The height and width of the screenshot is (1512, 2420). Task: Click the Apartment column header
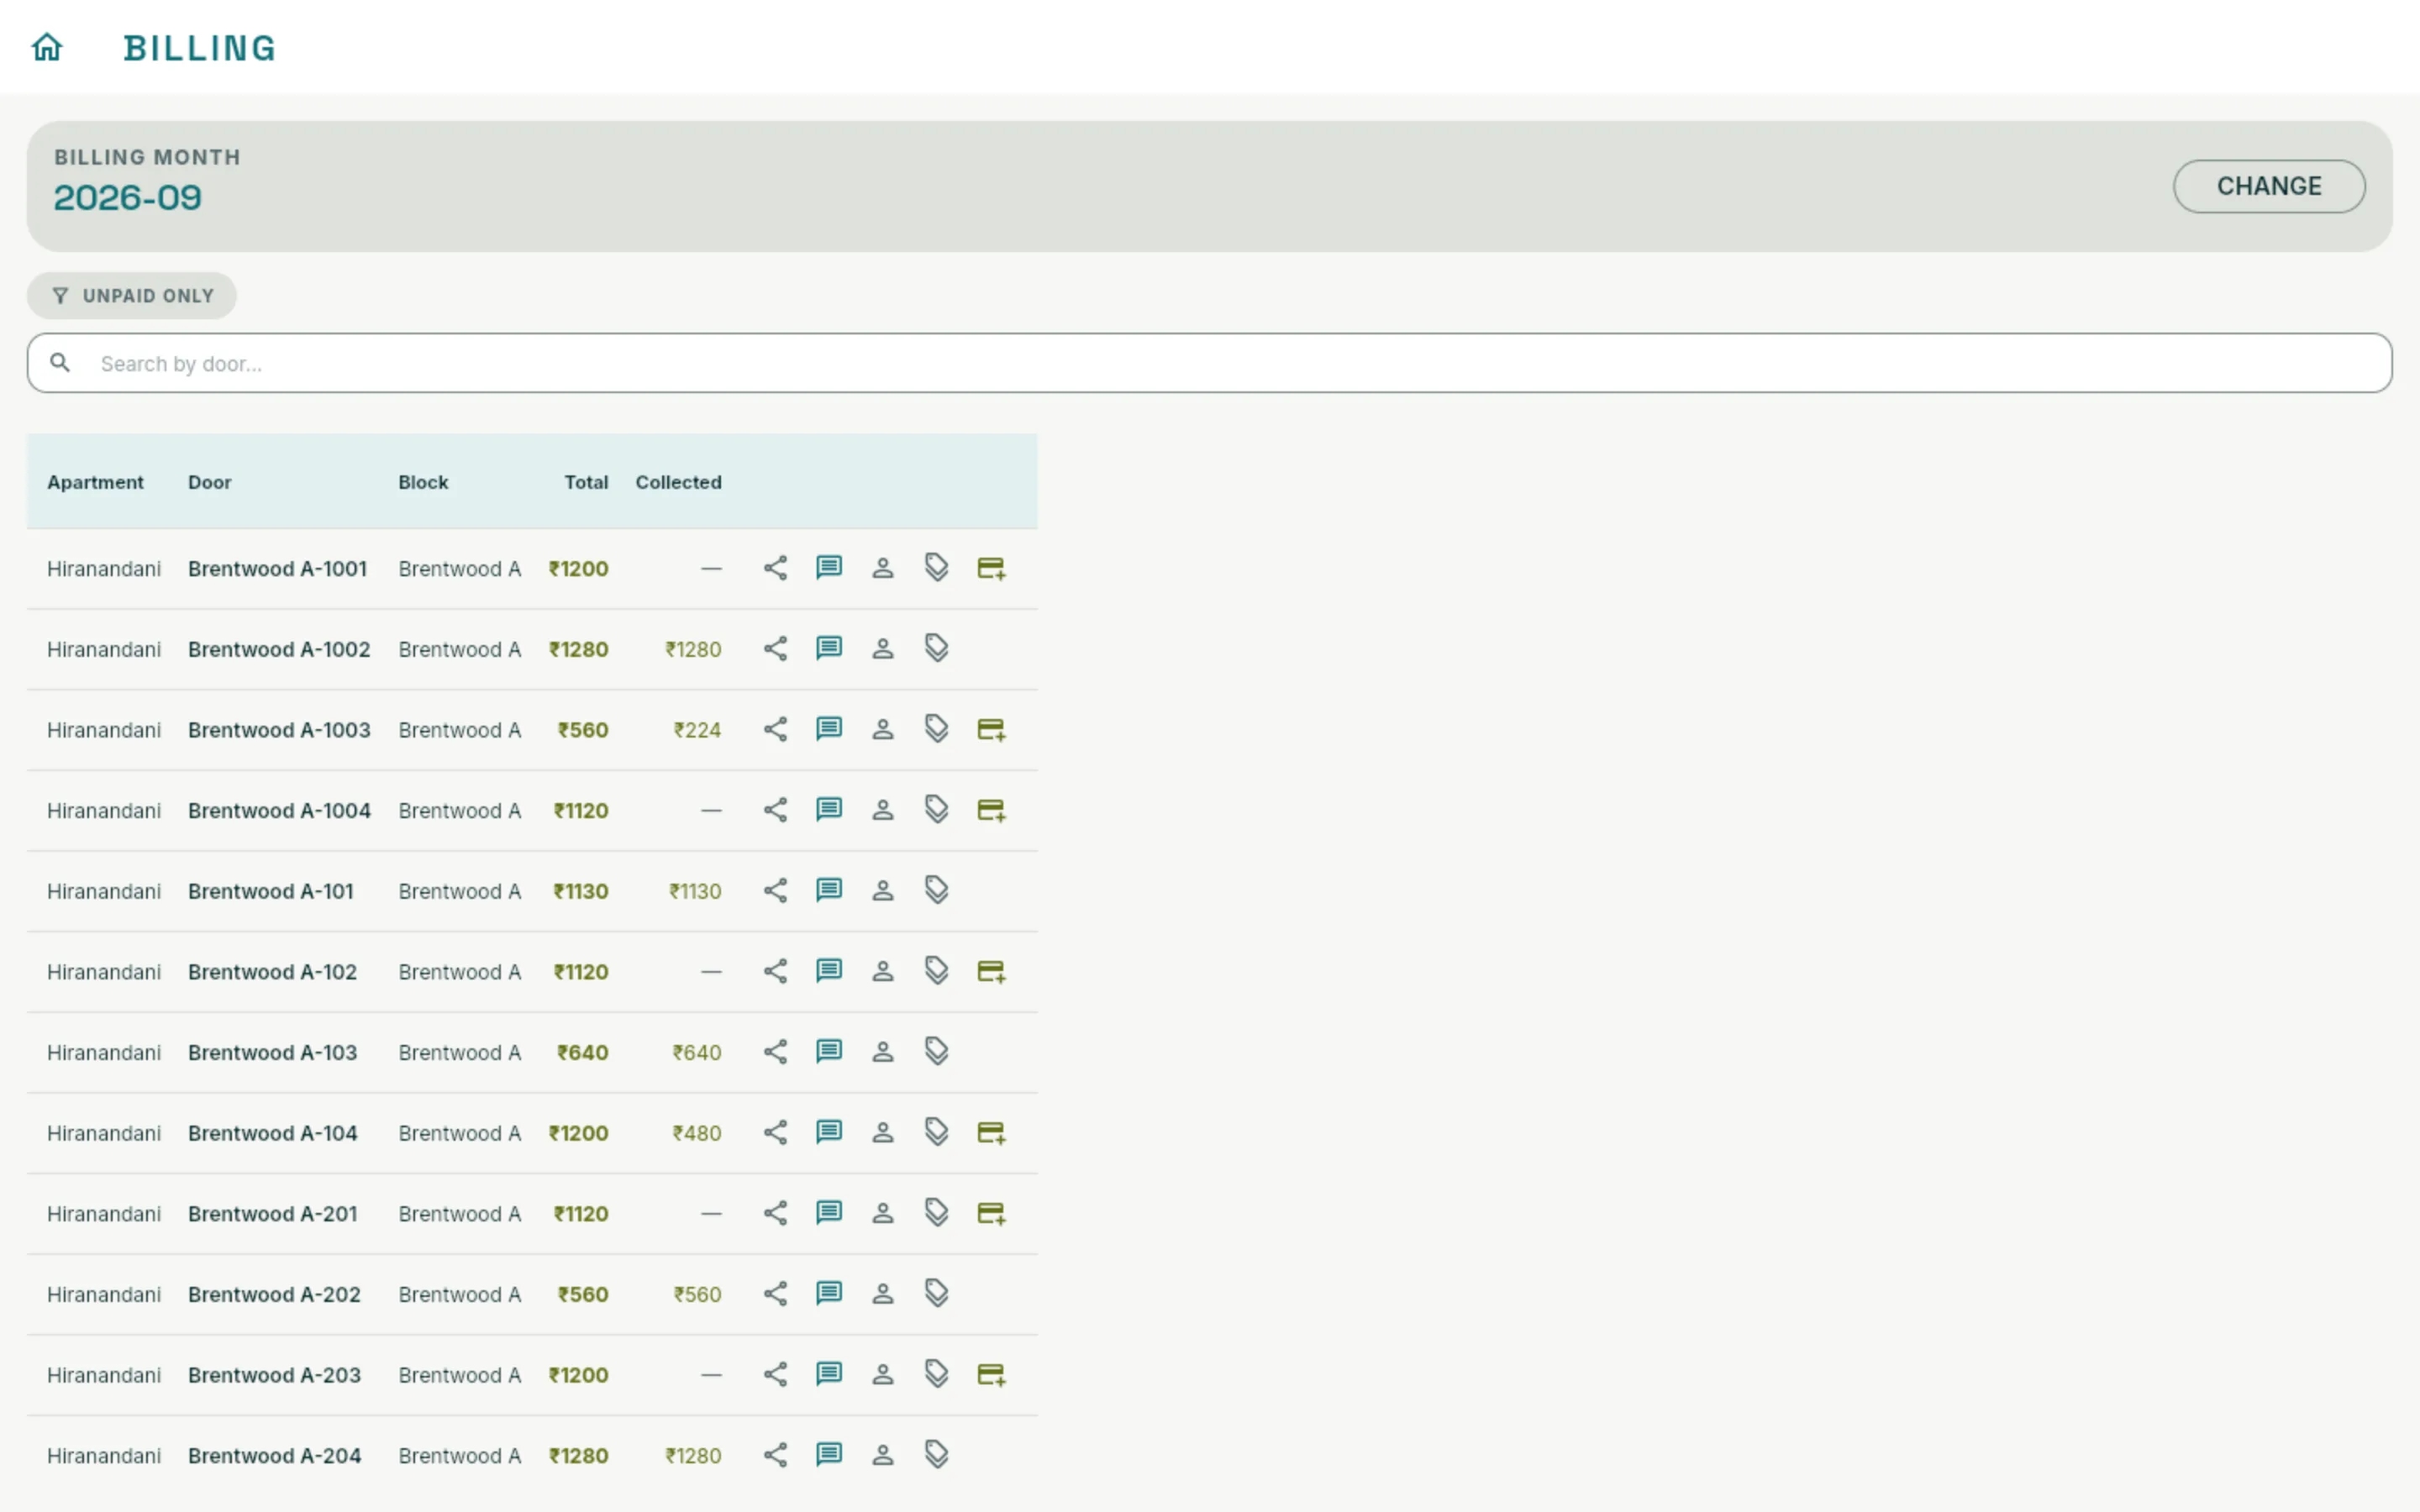coord(95,482)
